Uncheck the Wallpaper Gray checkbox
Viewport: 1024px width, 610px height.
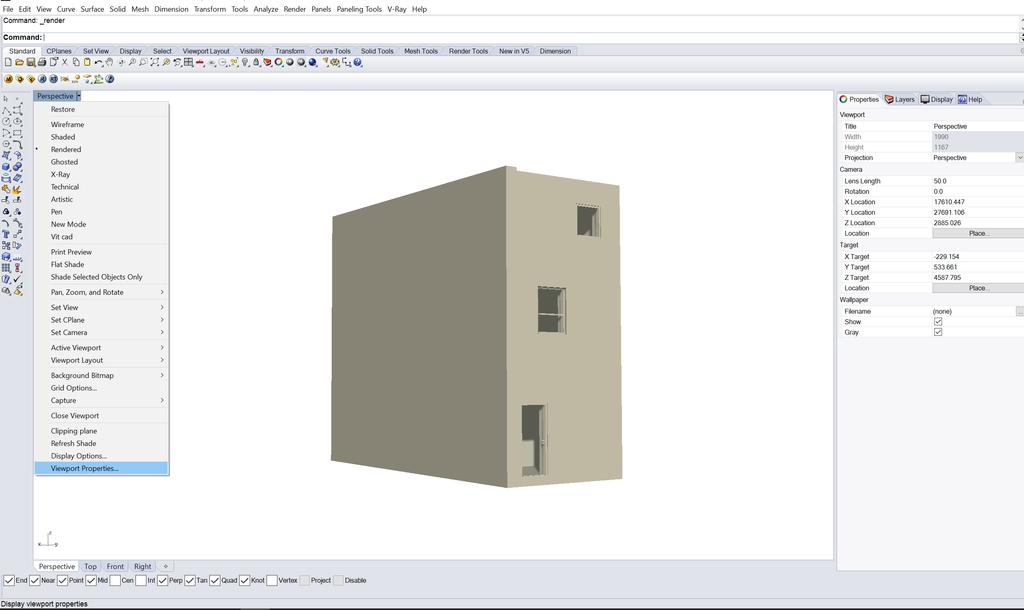pyautogui.click(x=938, y=332)
